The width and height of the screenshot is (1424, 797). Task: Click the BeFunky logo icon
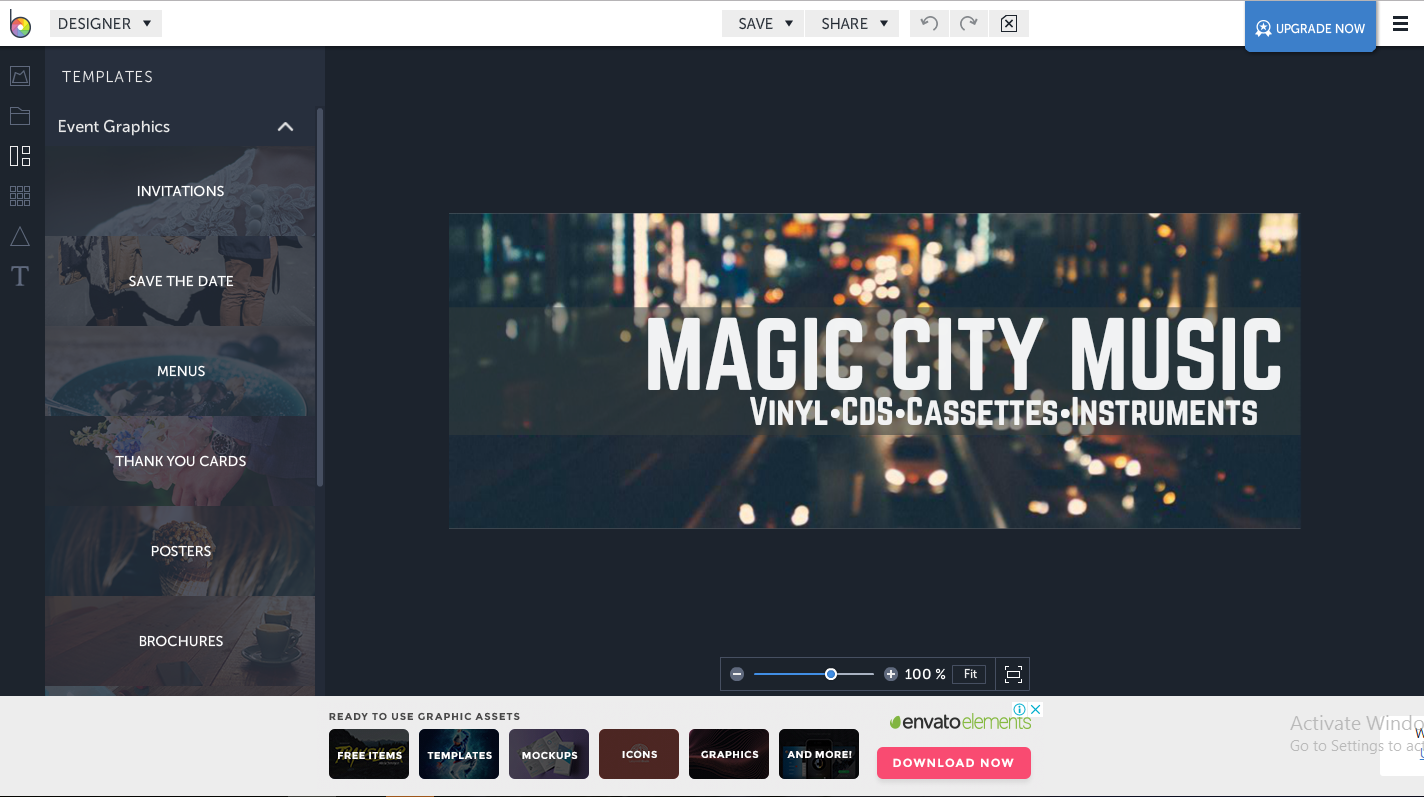click(21, 24)
